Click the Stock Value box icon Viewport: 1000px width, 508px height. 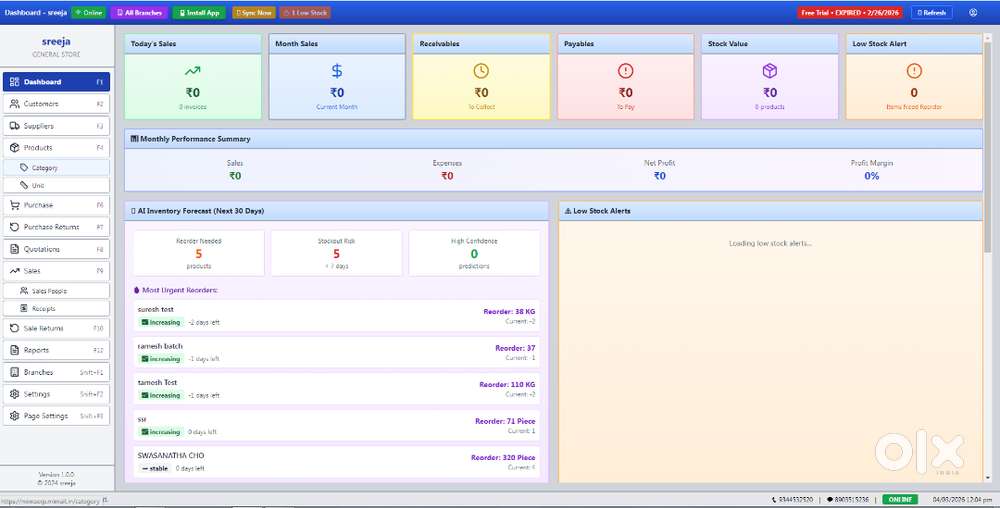(x=769, y=71)
